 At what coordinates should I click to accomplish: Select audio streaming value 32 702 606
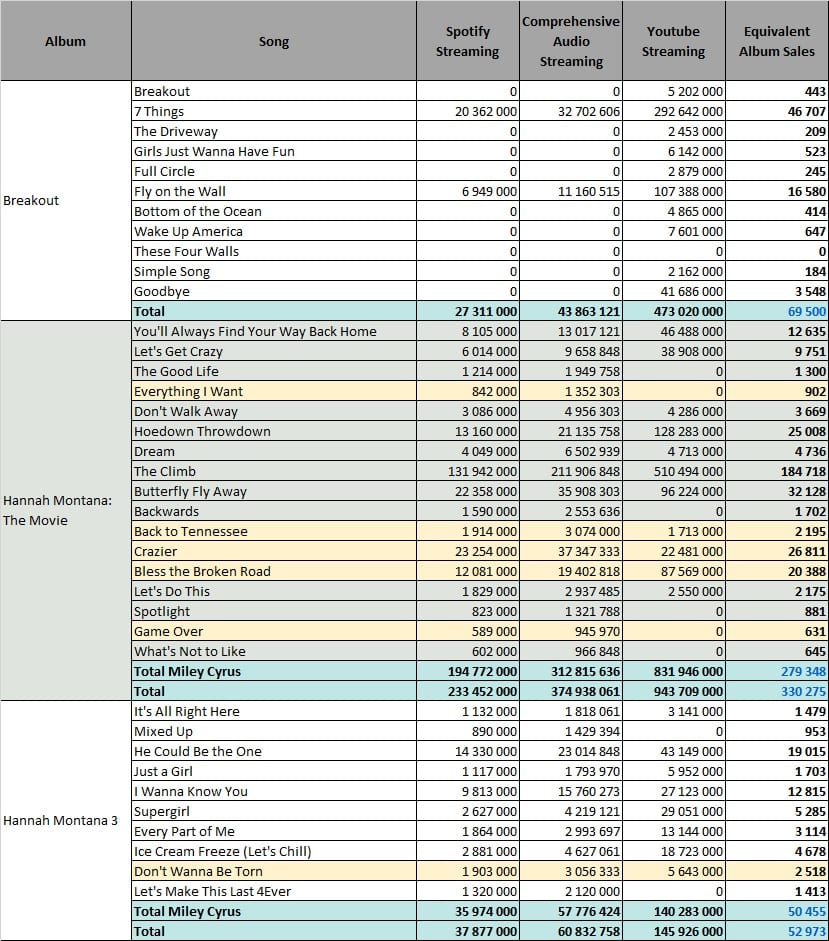click(x=571, y=111)
